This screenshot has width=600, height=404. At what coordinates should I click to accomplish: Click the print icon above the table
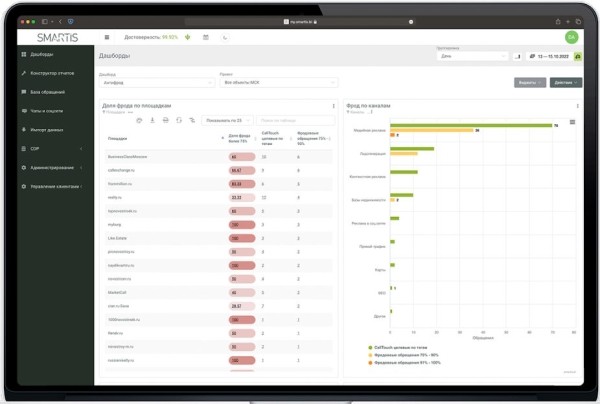(x=165, y=119)
